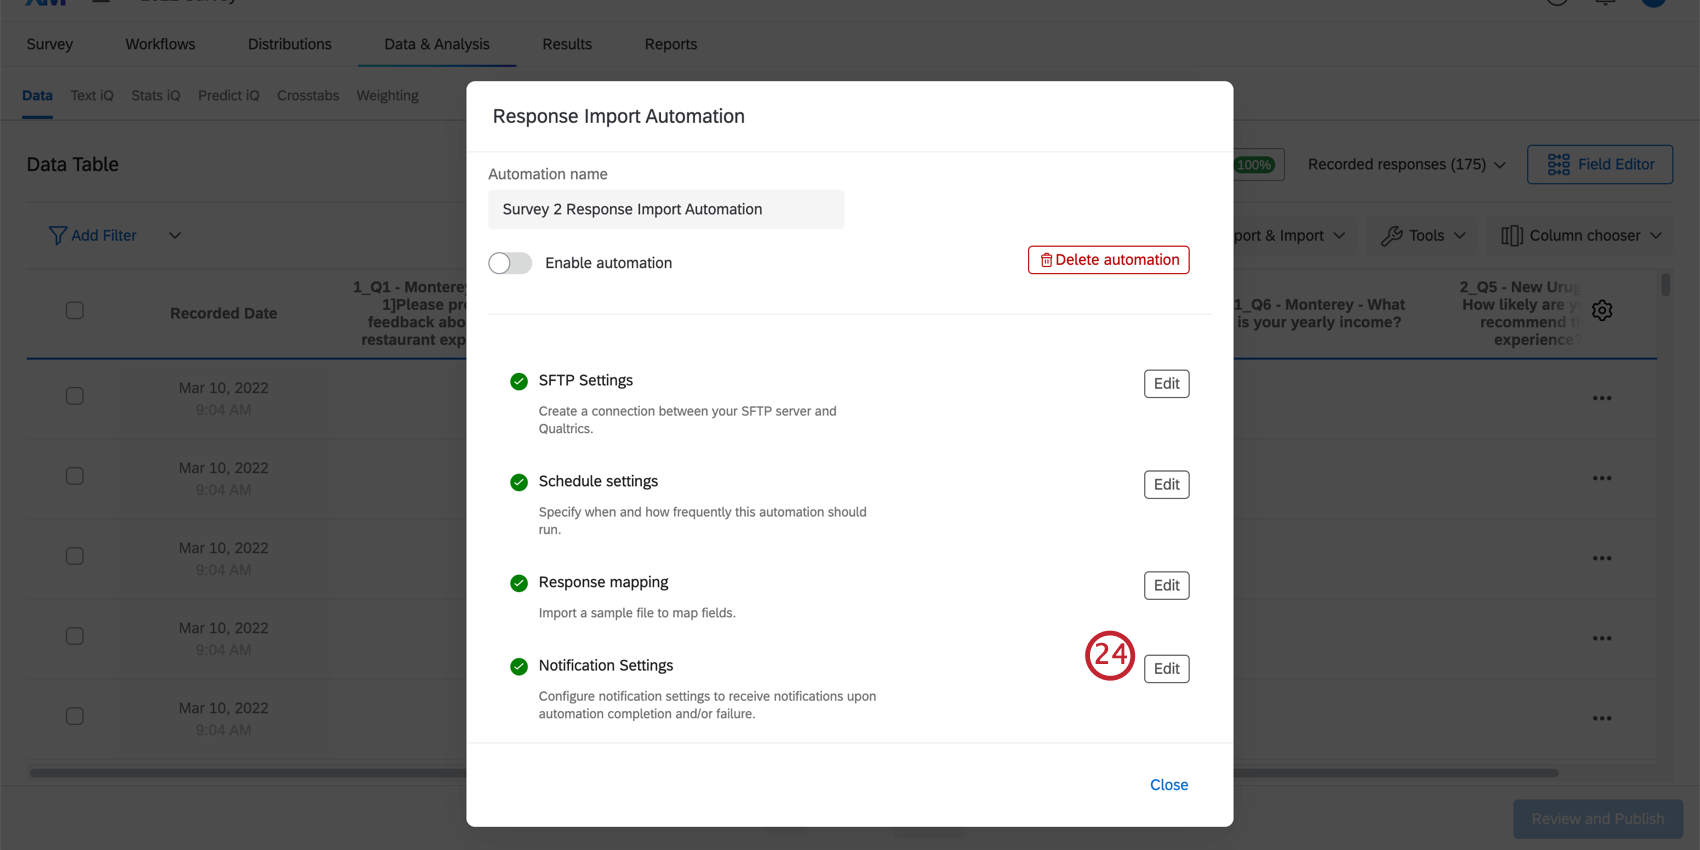The width and height of the screenshot is (1700, 850).
Task: Open row options for first response
Action: [1602, 398]
